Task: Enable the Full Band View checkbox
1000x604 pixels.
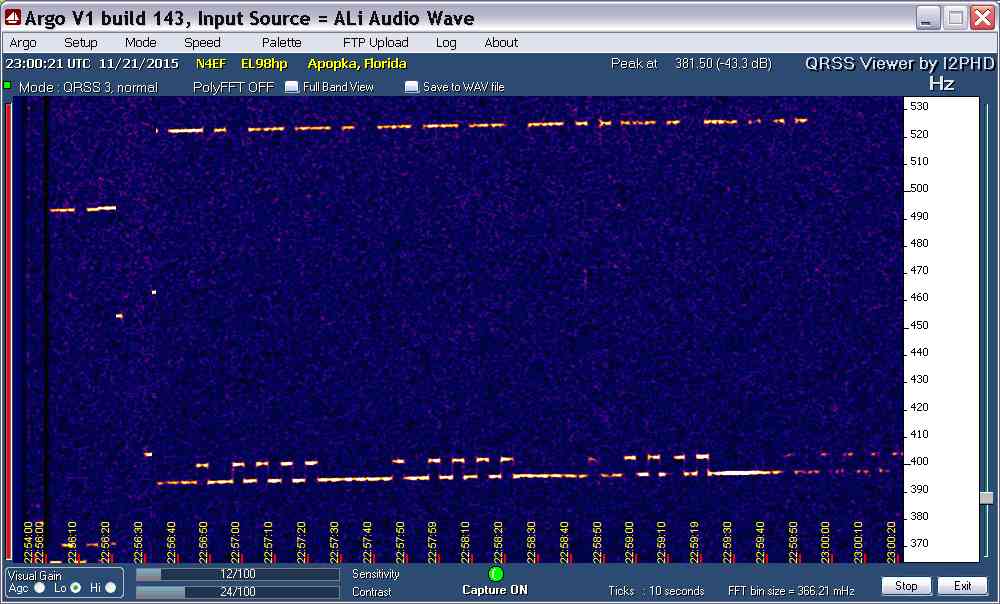Action: 292,87
